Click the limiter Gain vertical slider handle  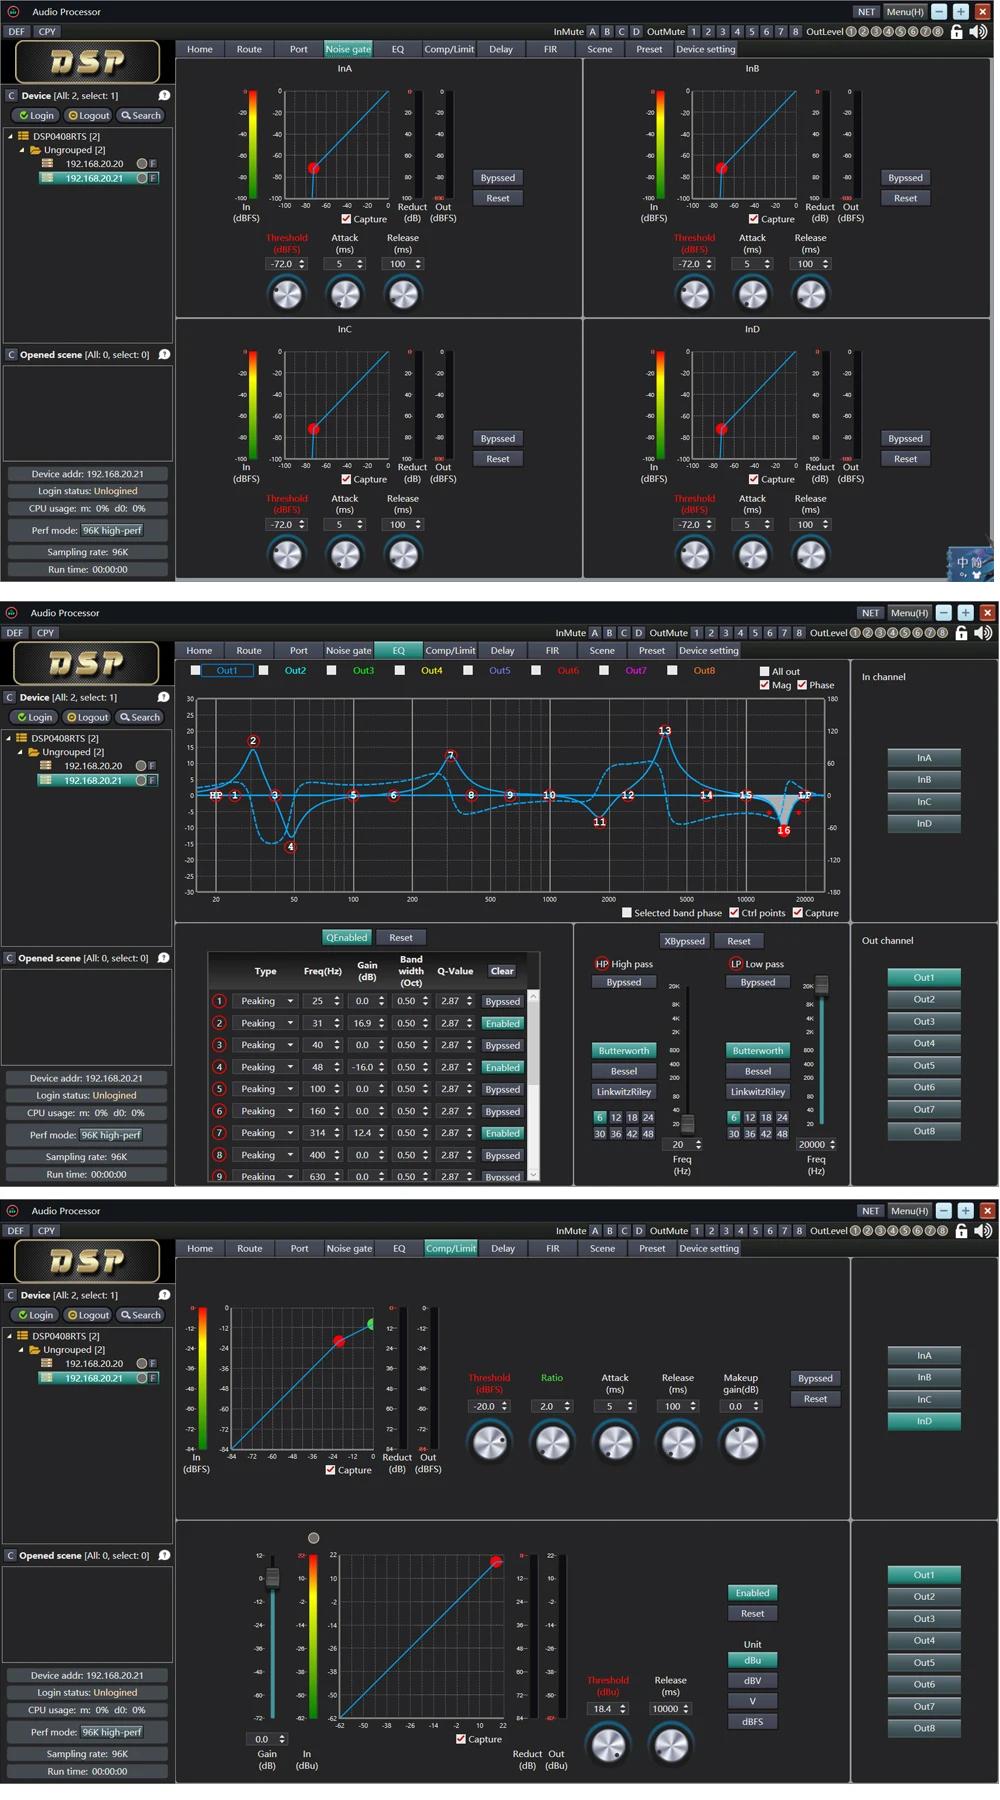[272, 1577]
